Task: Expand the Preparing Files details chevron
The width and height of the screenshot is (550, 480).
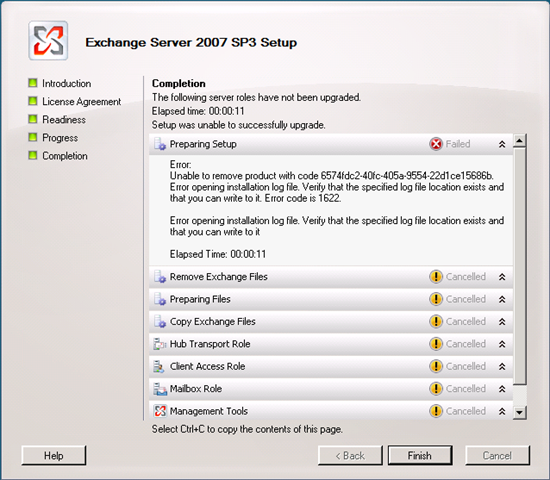Action: pos(502,299)
